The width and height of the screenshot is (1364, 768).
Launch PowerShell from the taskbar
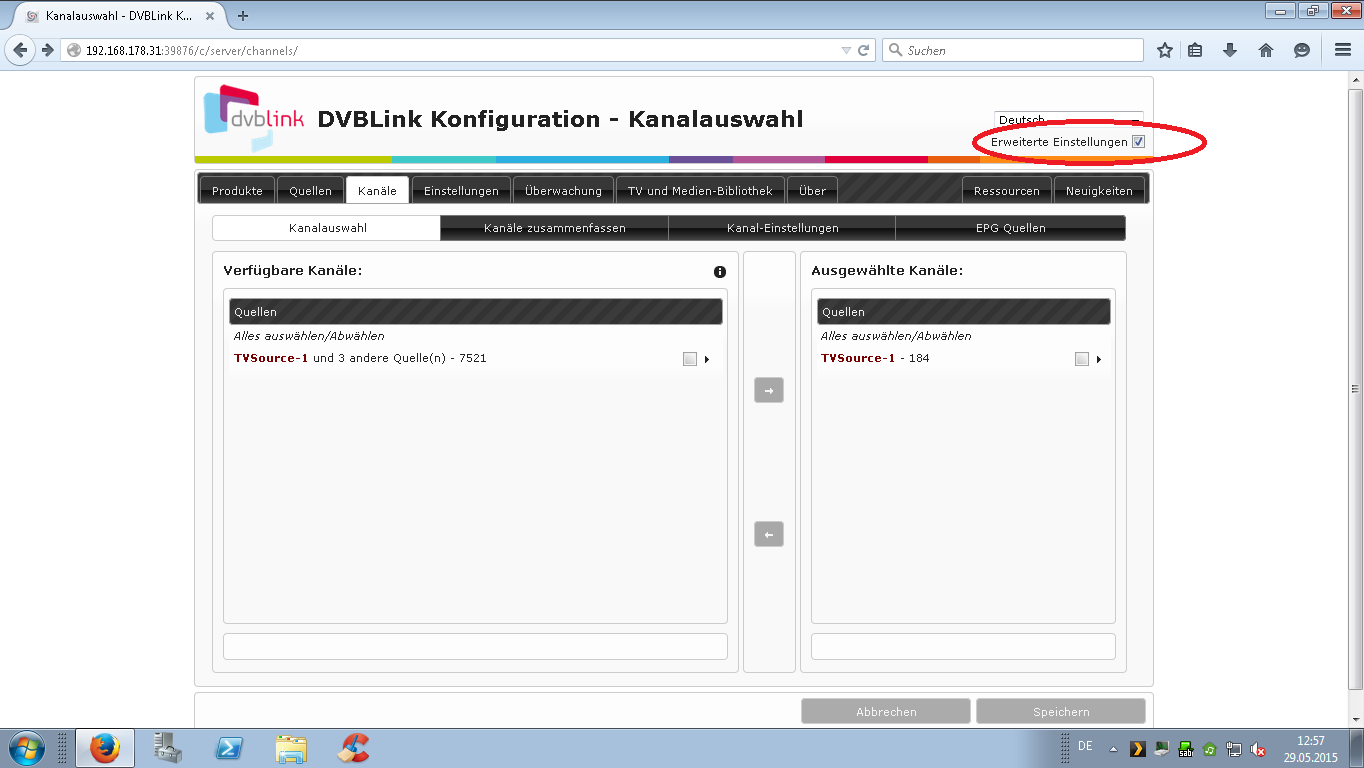click(230, 748)
